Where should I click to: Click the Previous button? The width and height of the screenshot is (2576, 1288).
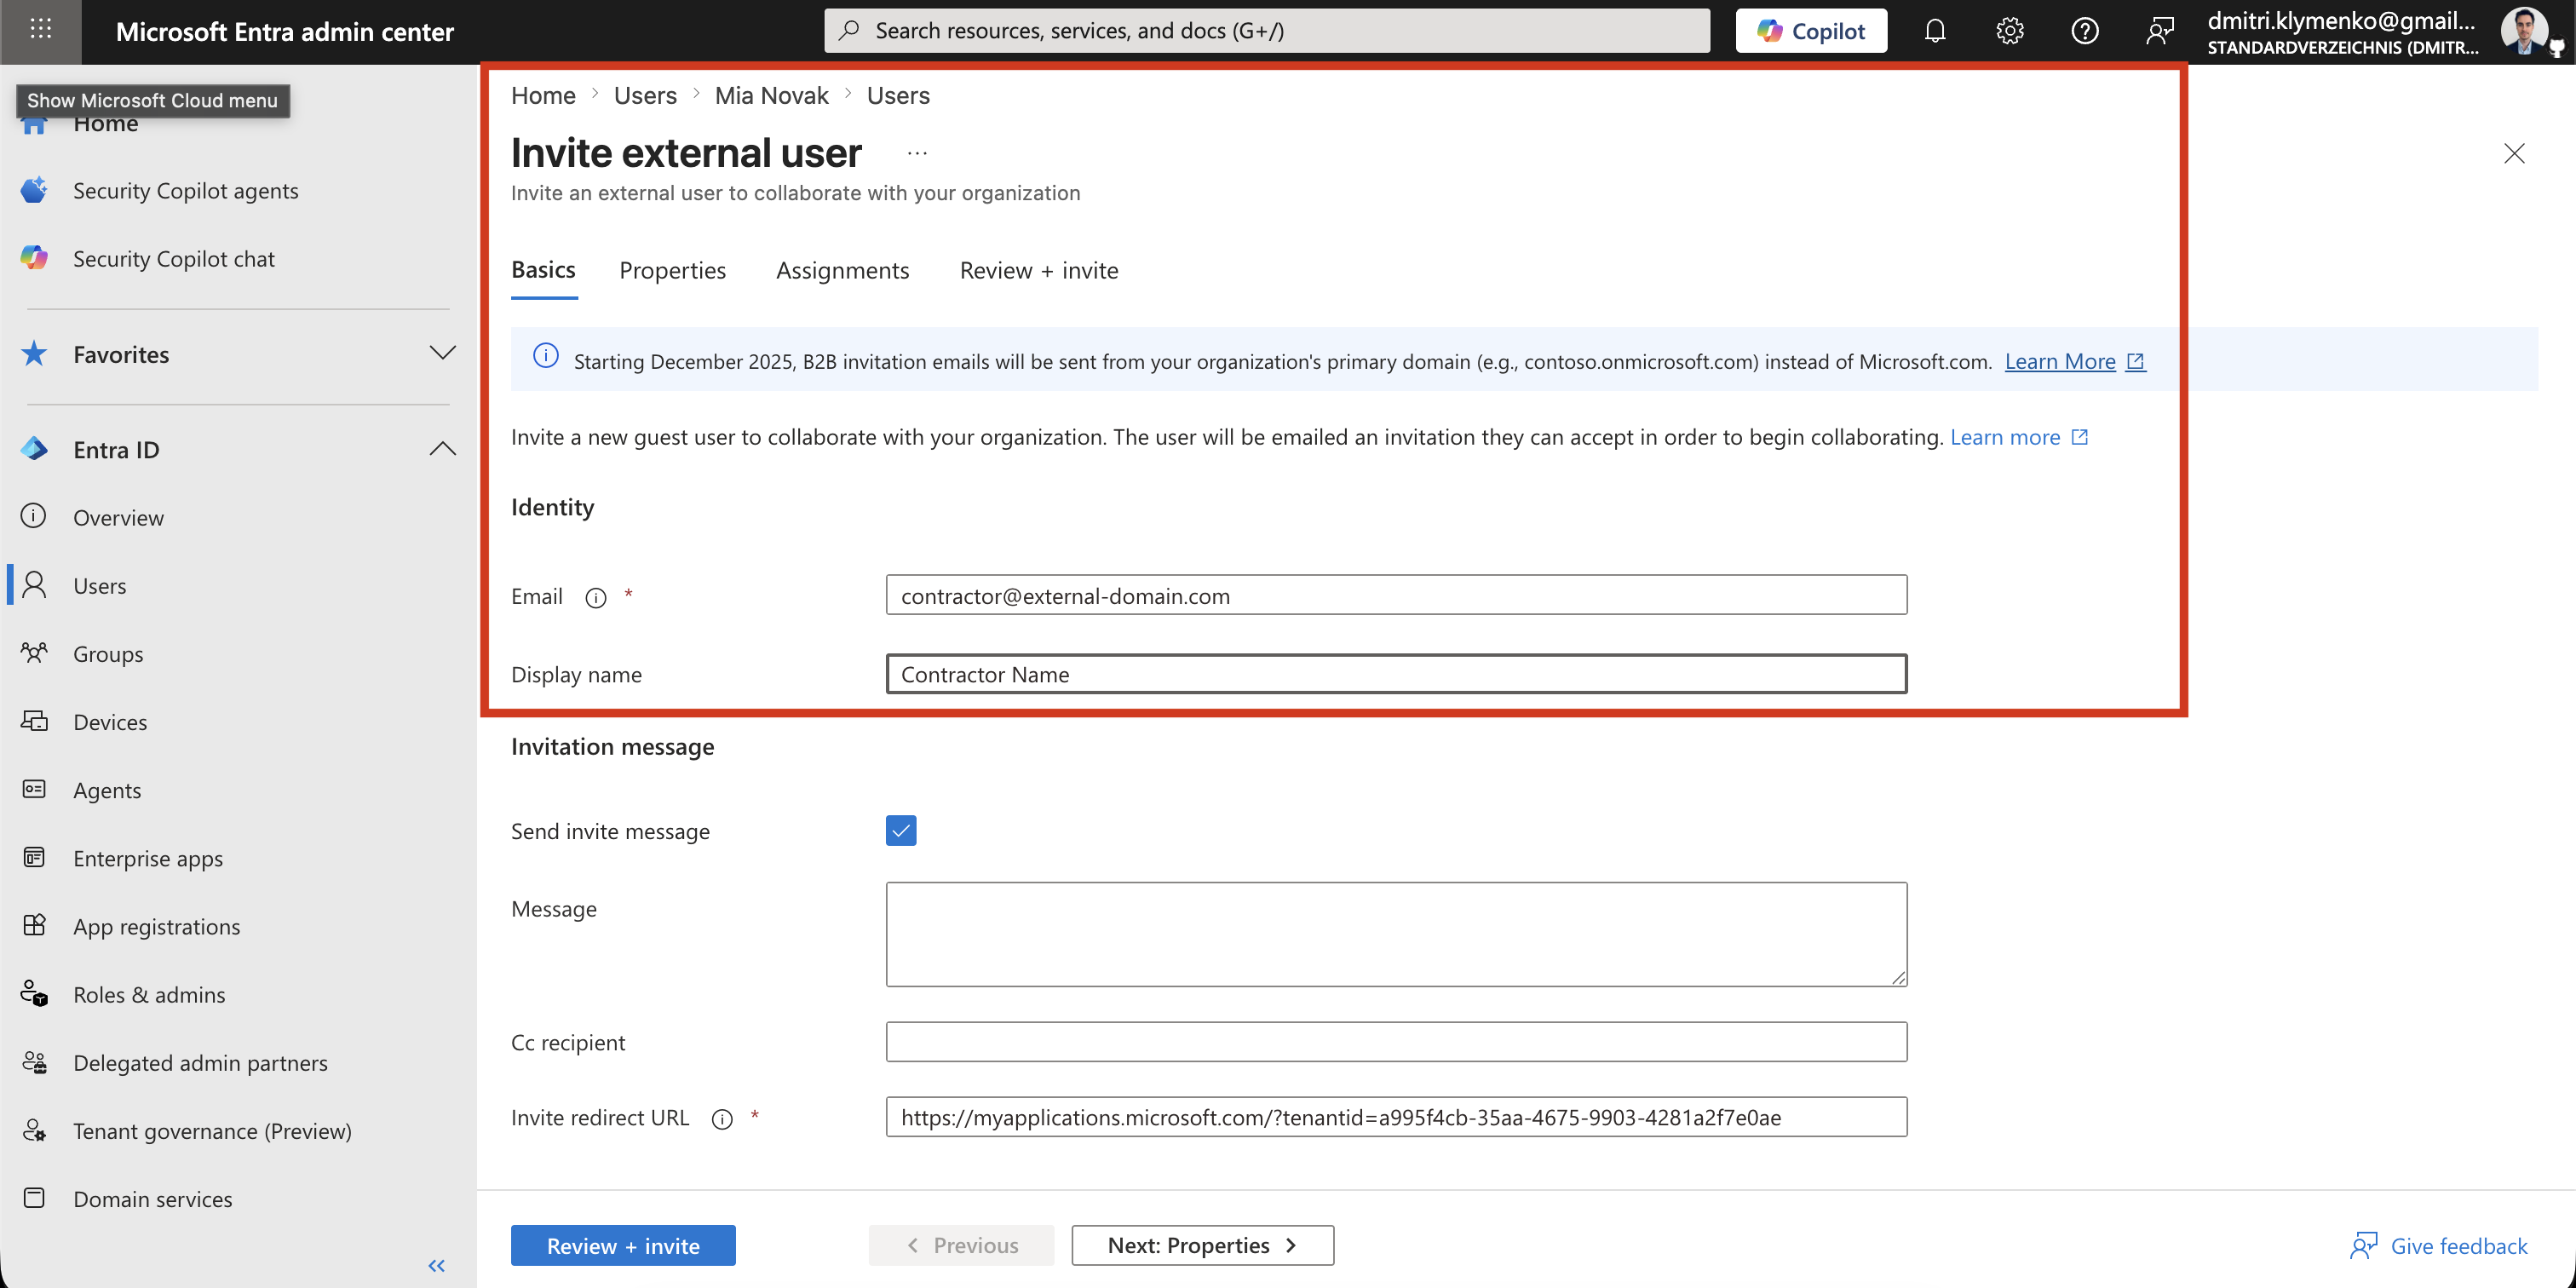[x=961, y=1245]
